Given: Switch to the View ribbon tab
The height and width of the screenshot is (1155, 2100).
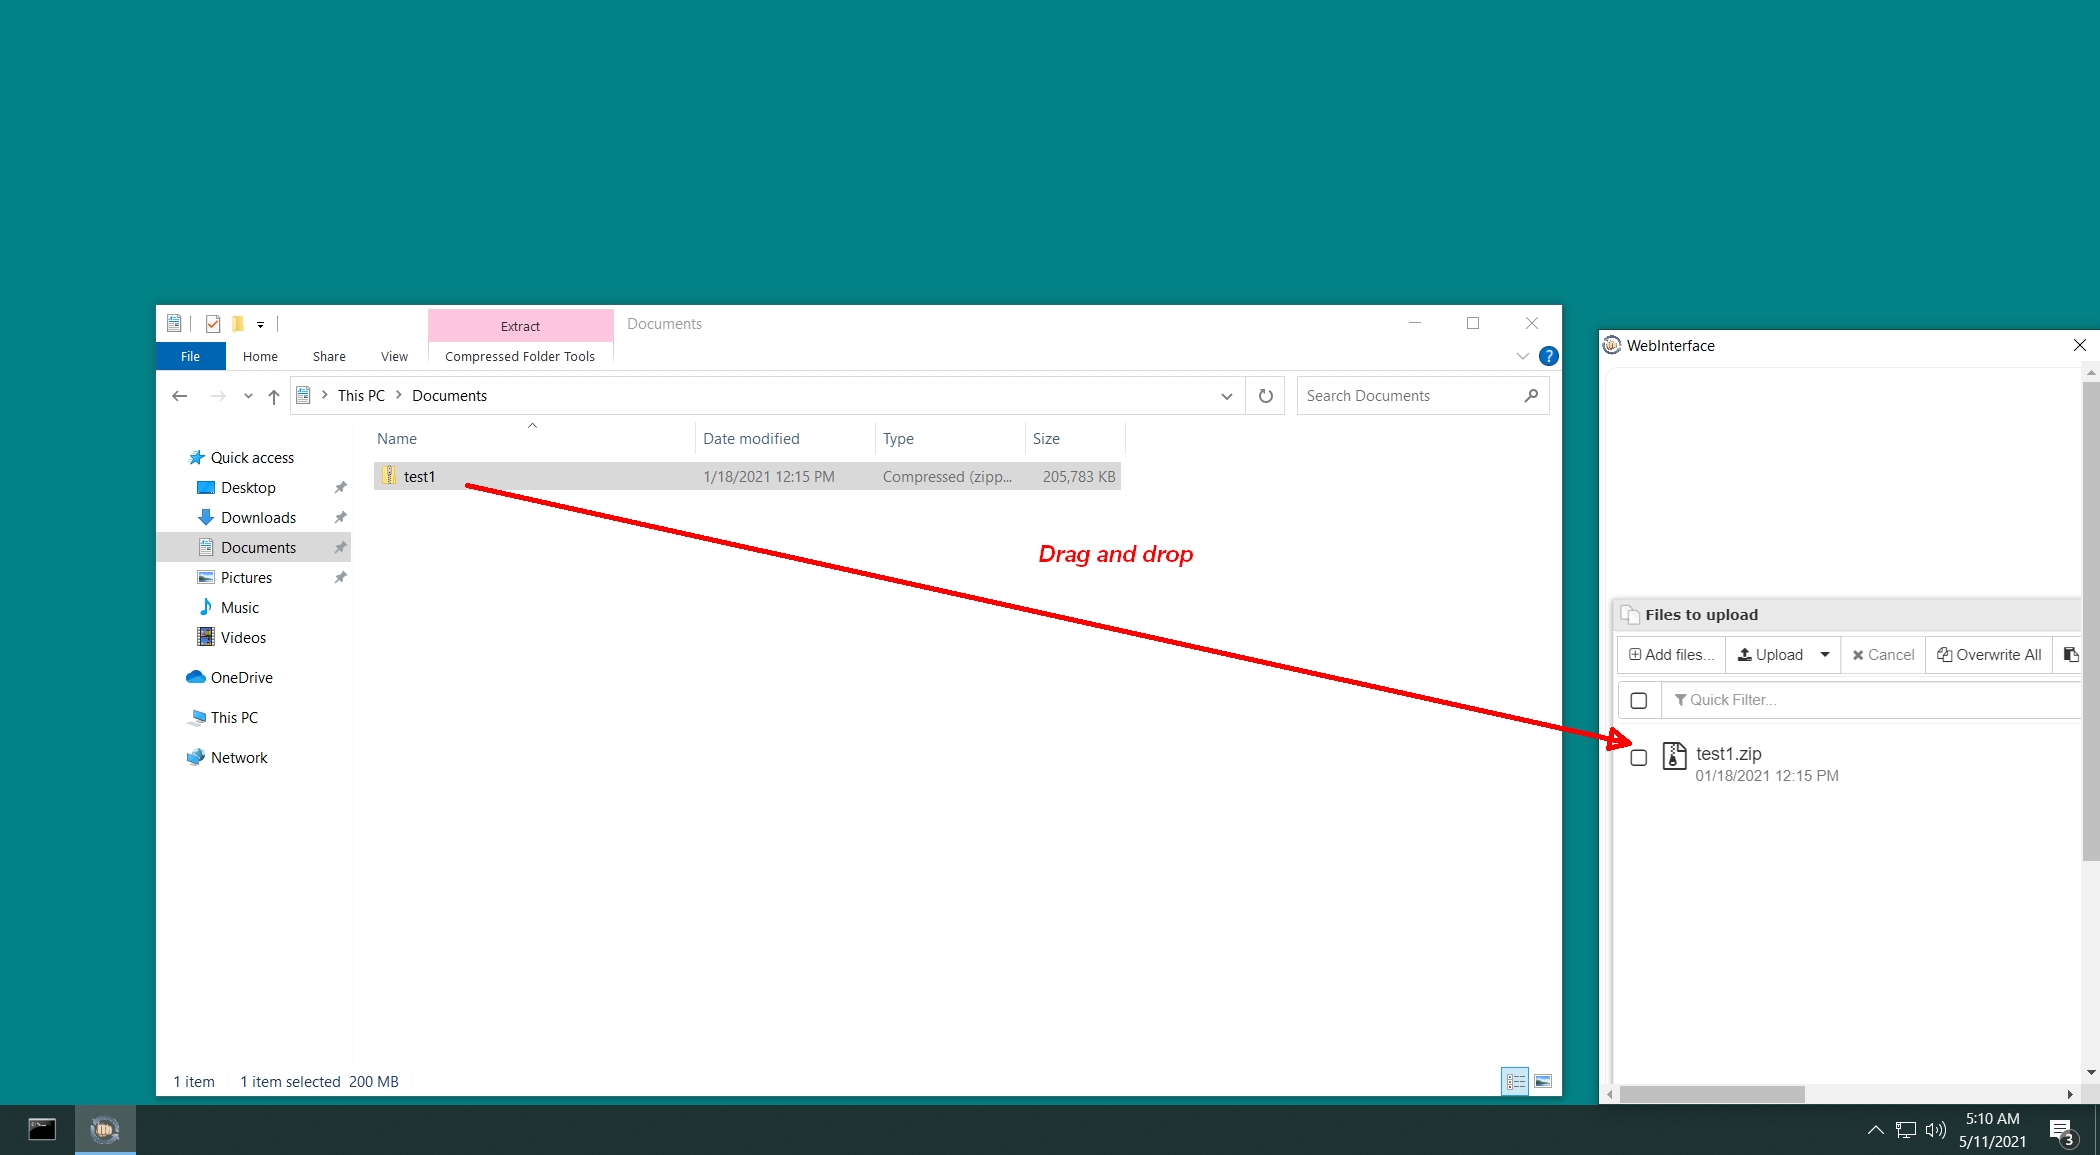Looking at the screenshot, I should (394, 356).
